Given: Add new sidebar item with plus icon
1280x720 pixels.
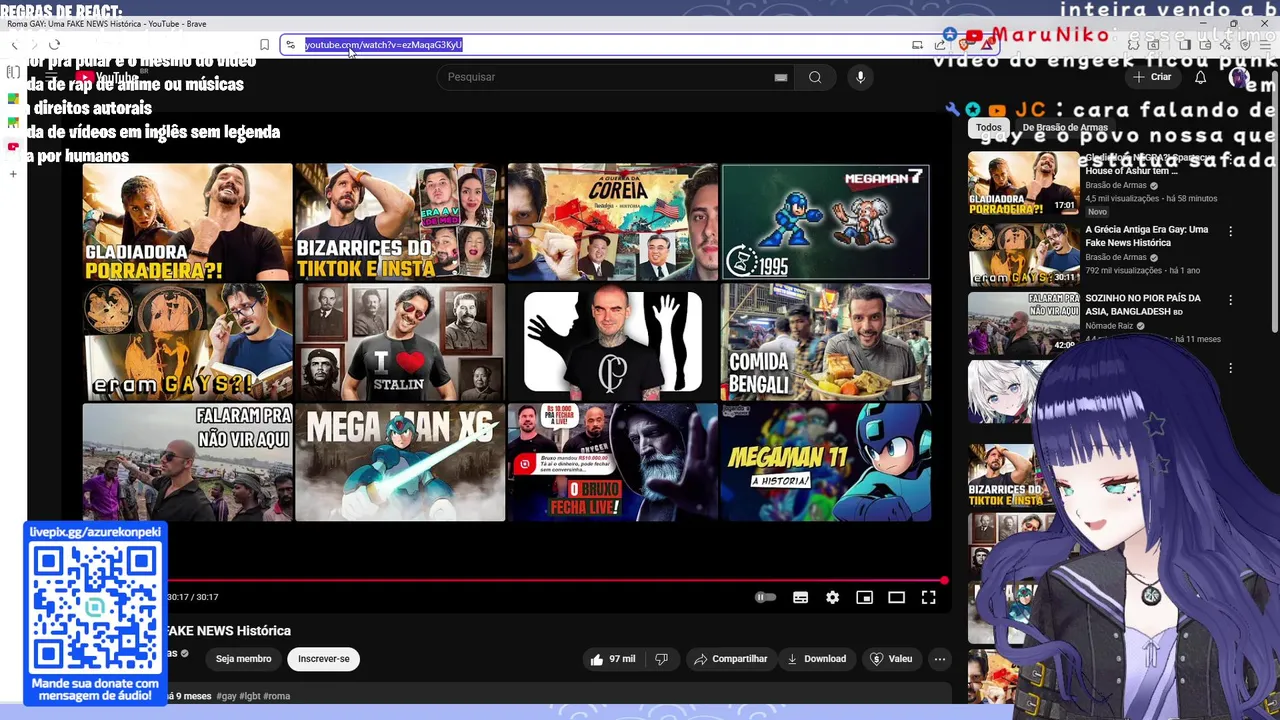Looking at the screenshot, I should (x=13, y=174).
